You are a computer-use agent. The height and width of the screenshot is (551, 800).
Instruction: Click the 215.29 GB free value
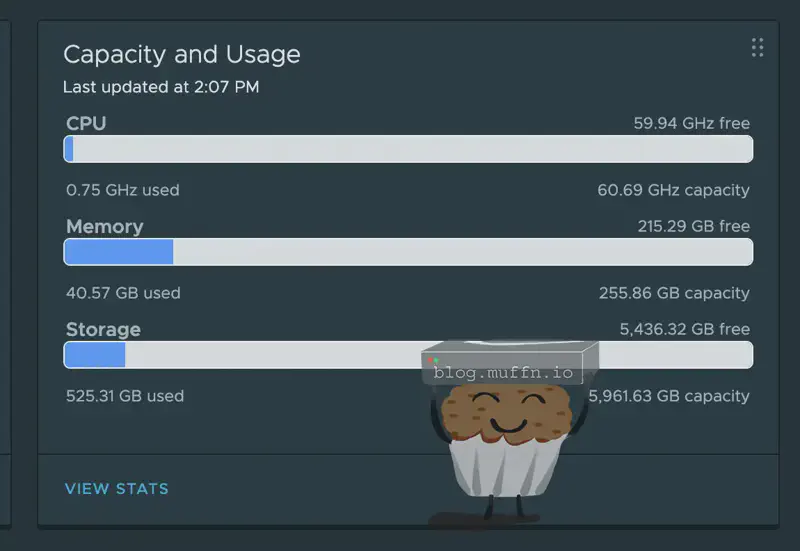[693, 227]
